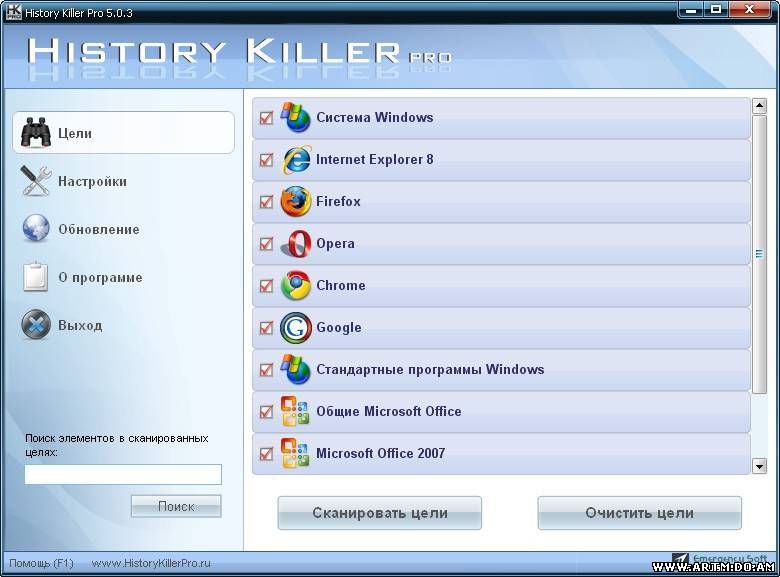780x577 pixels.
Task: Click the Windows flag icon beside Система Windows
Action: click(x=295, y=117)
